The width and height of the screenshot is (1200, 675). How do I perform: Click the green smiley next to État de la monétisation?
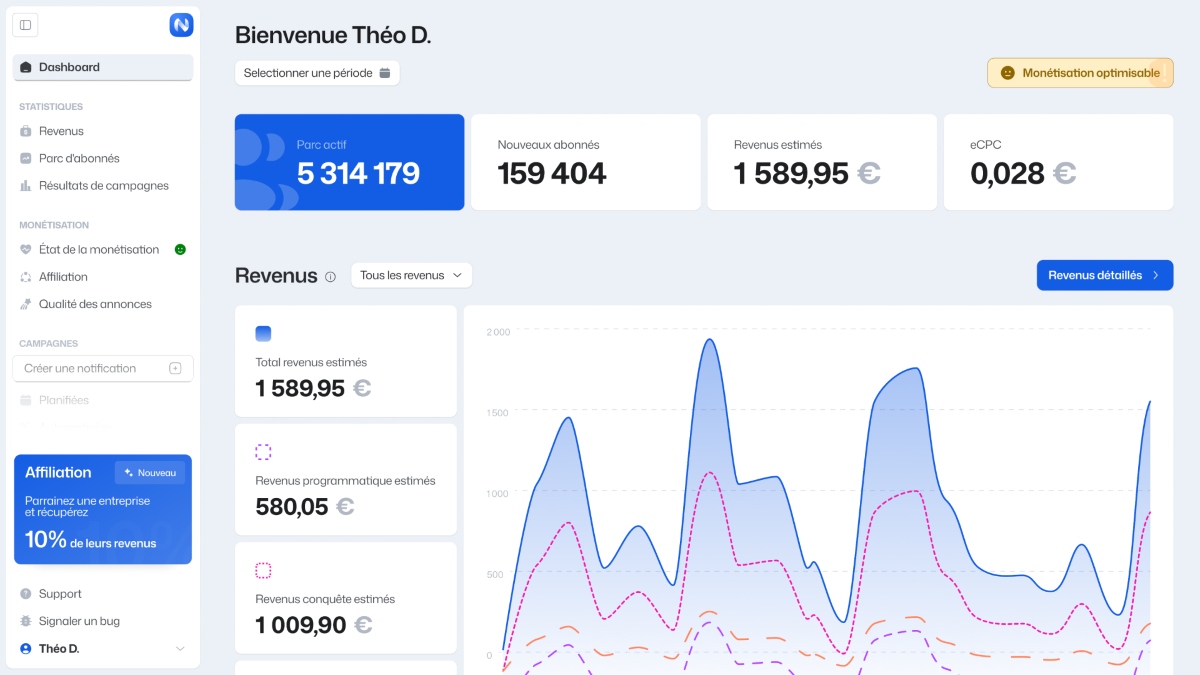pos(180,249)
